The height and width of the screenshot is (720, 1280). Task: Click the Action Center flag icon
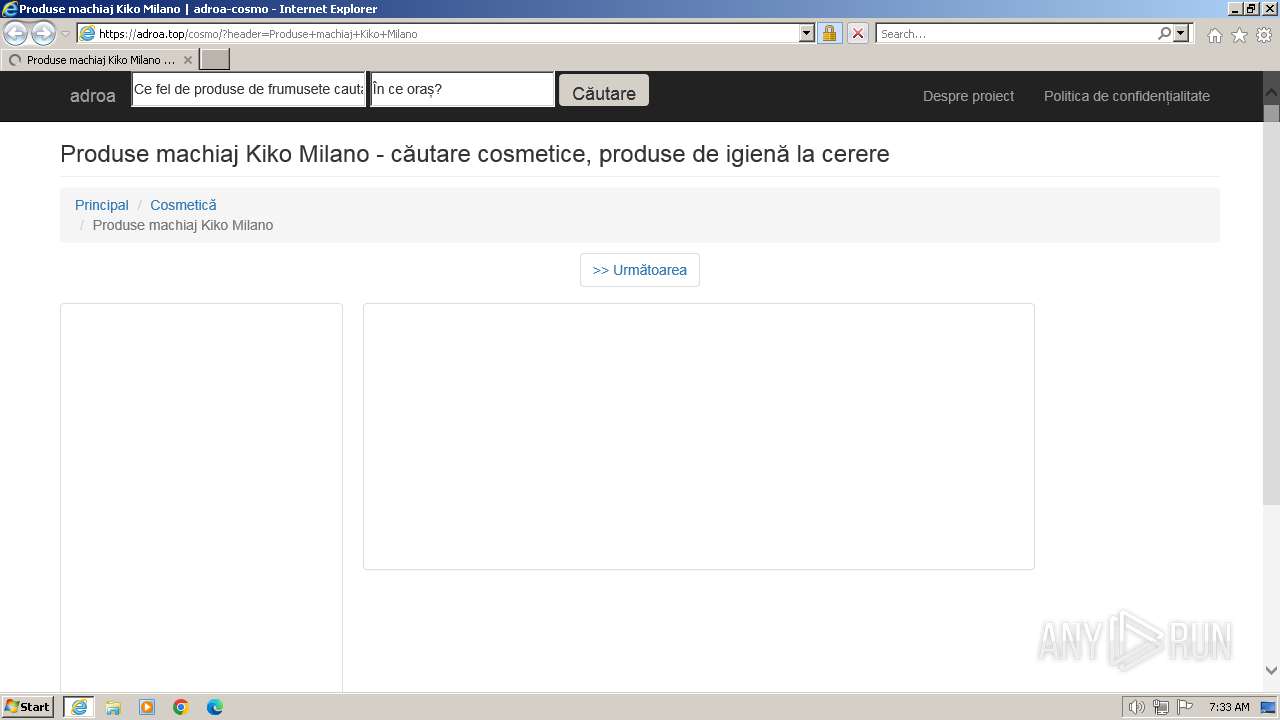click(x=1185, y=707)
